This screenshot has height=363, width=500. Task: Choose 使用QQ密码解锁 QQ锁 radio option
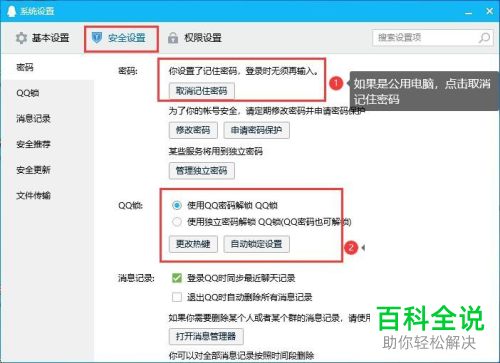click(x=177, y=205)
